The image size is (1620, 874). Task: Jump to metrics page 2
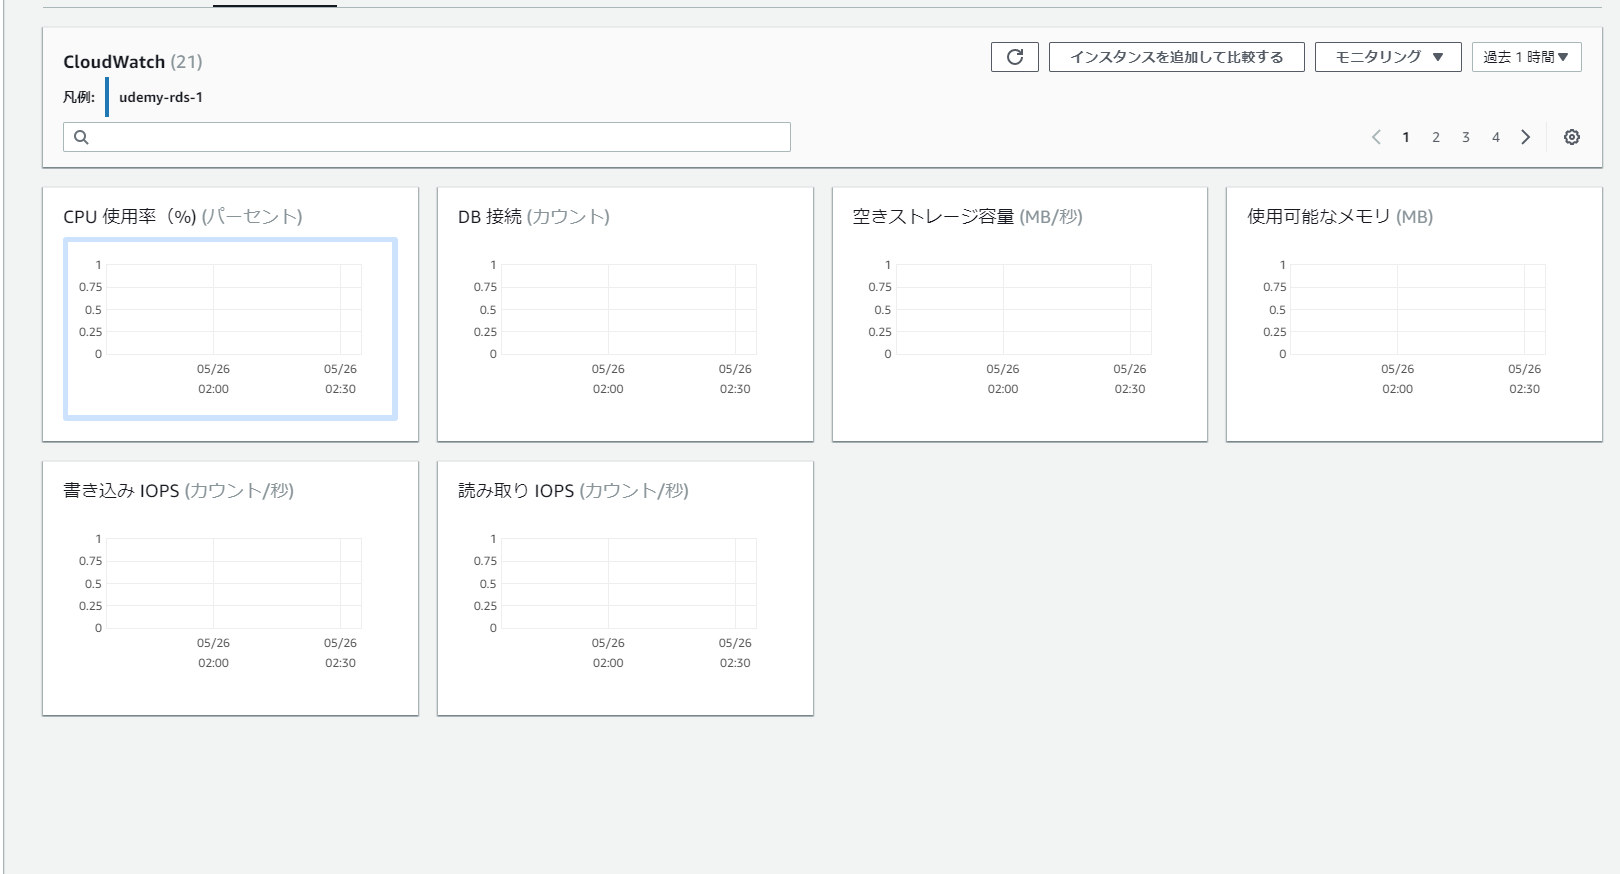(1436, 137)
